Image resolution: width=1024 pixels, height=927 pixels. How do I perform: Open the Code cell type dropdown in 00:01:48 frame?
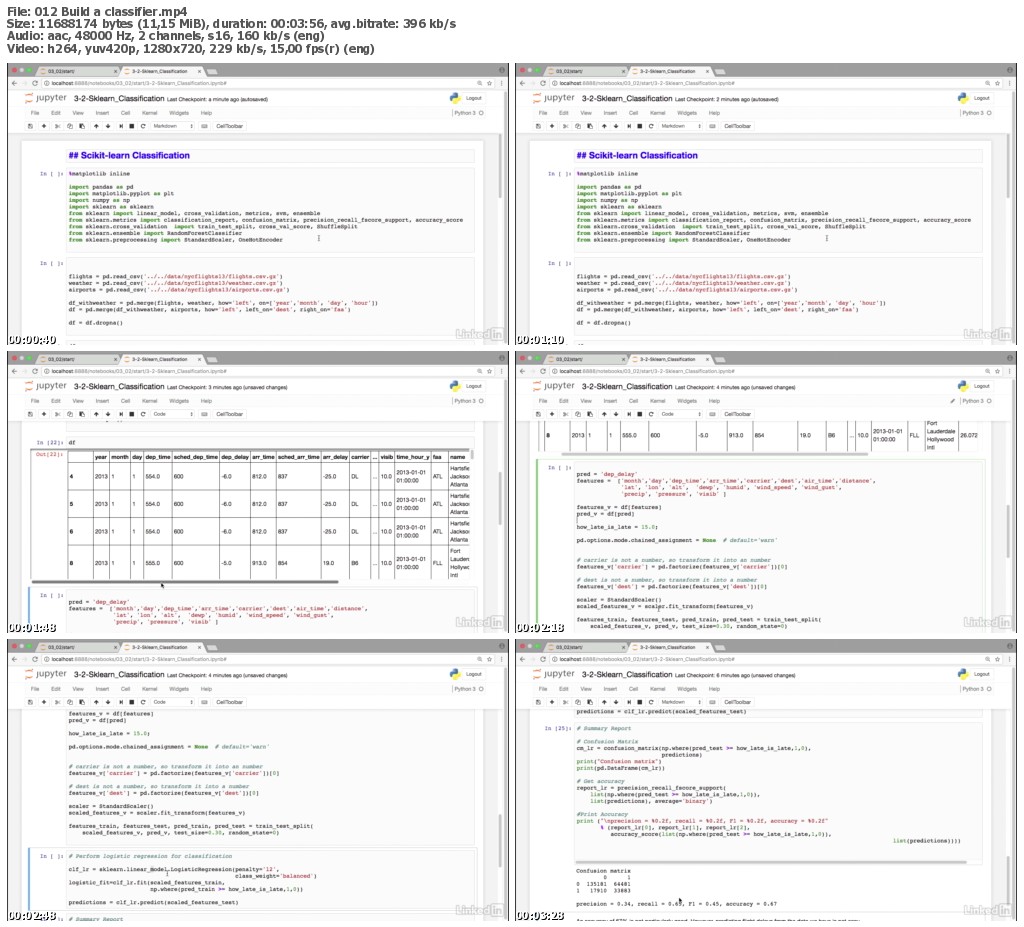coord(172,414)
